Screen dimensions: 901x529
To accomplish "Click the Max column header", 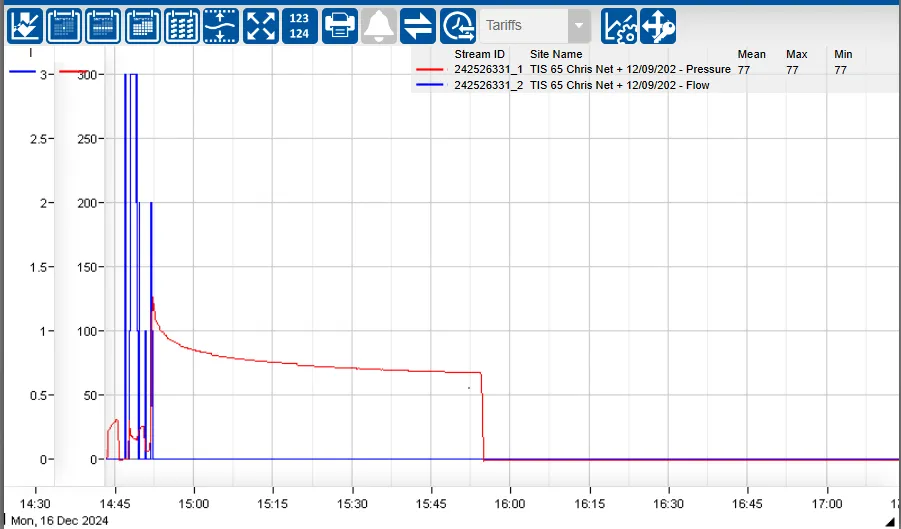I will click(797, 54).
